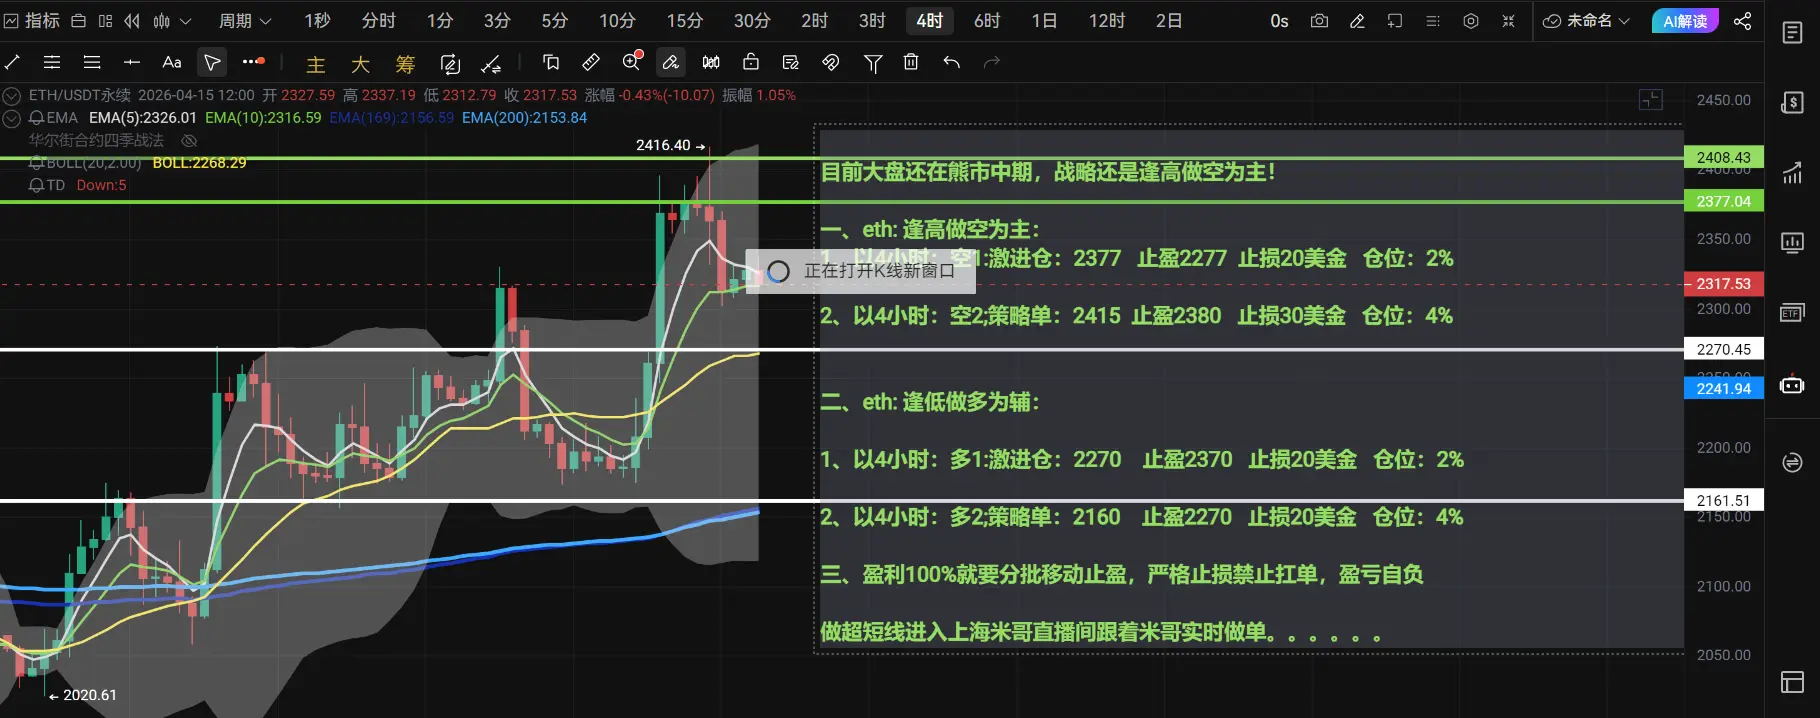This screenshot has width=1820, height=718.
Task: Select the horizontal lines drawing tool
Action: coord(92,62)
